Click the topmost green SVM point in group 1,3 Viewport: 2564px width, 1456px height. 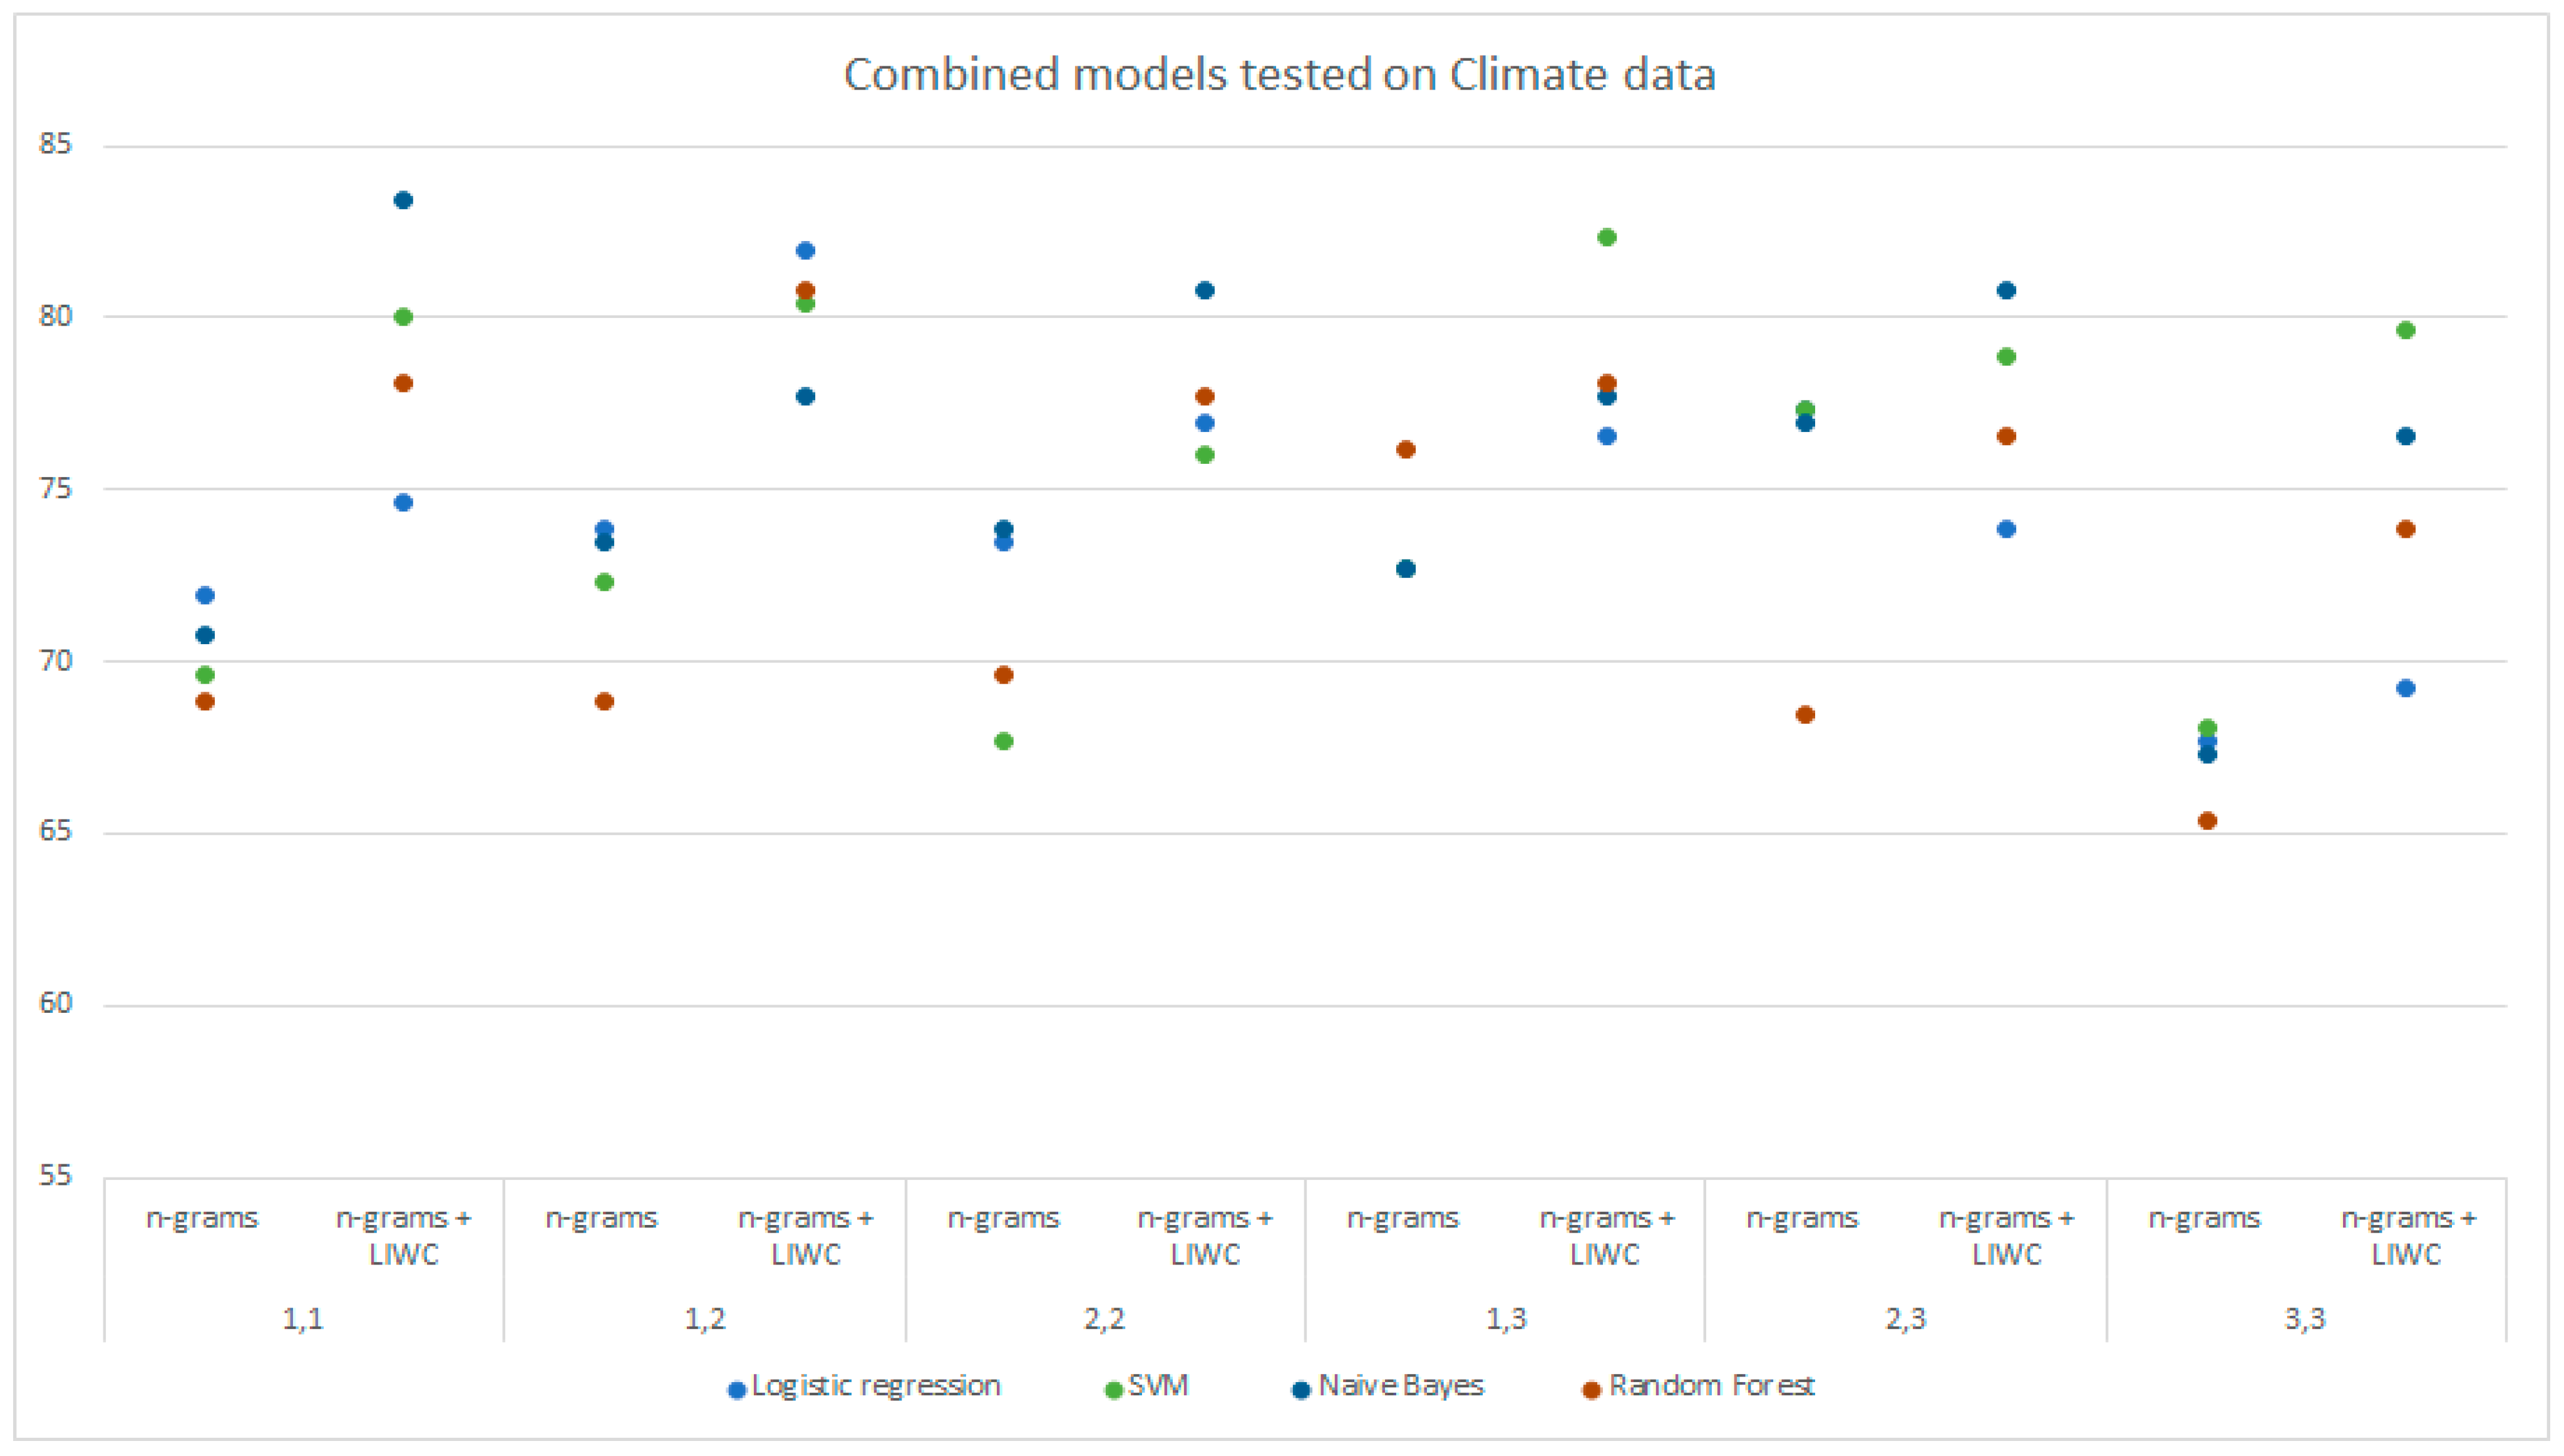(x=1607, y=237)
